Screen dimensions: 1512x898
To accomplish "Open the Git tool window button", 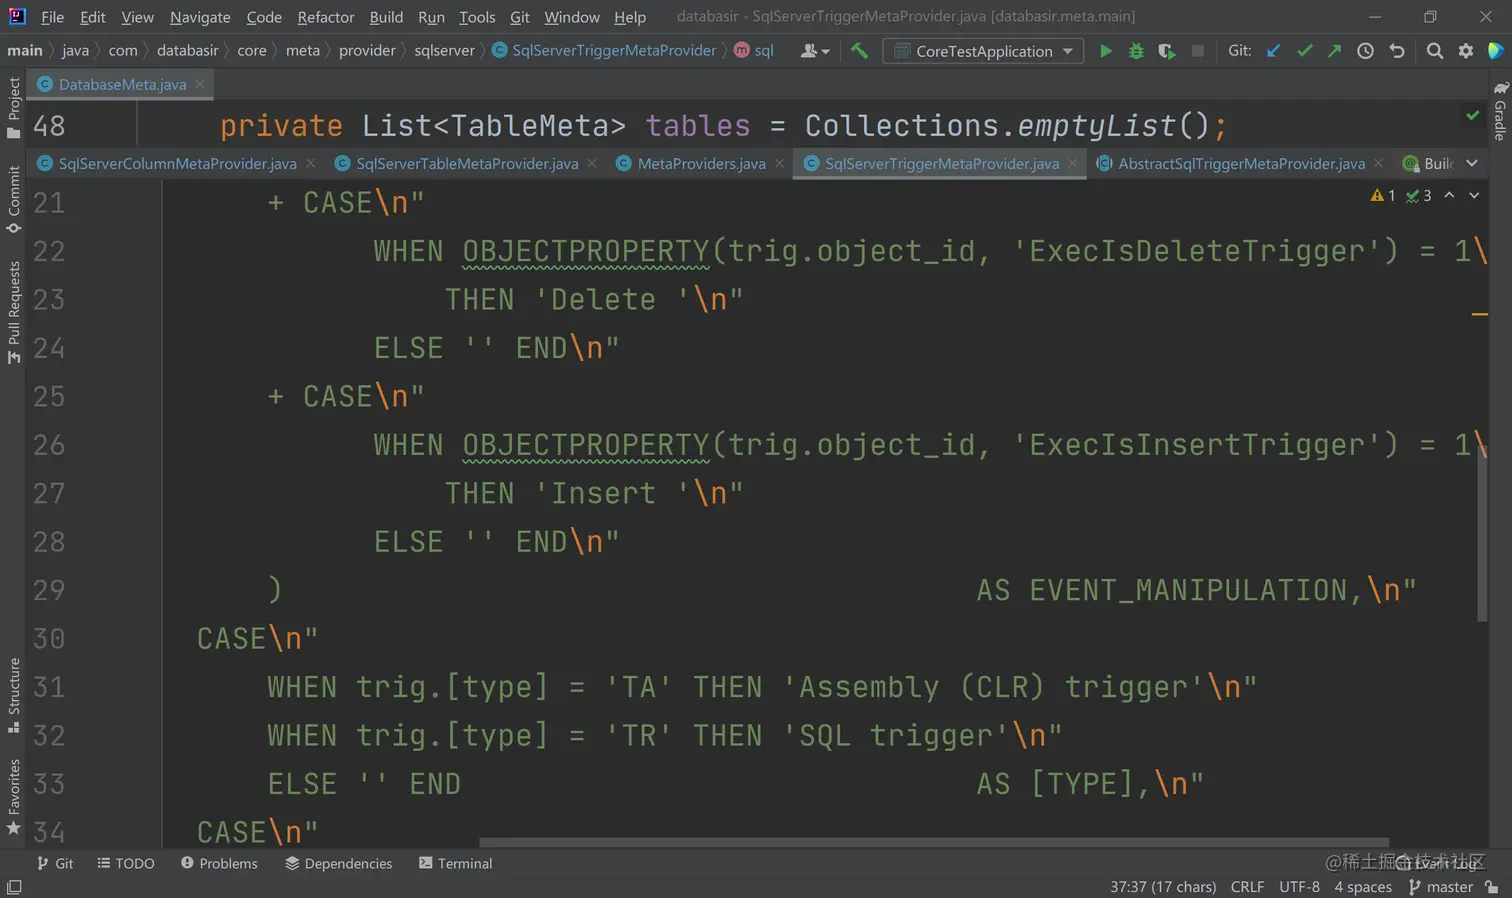I will coord(55,863).
